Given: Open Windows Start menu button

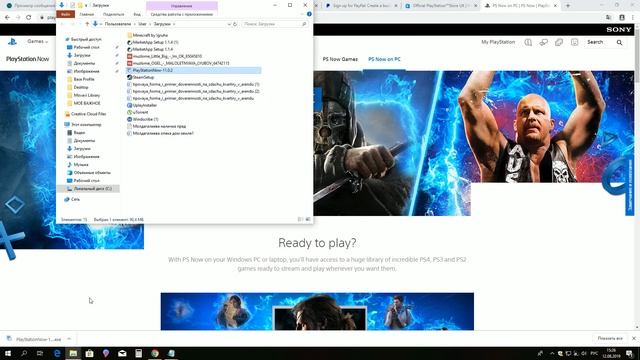Looking at the screenshot, I should 8,353.
